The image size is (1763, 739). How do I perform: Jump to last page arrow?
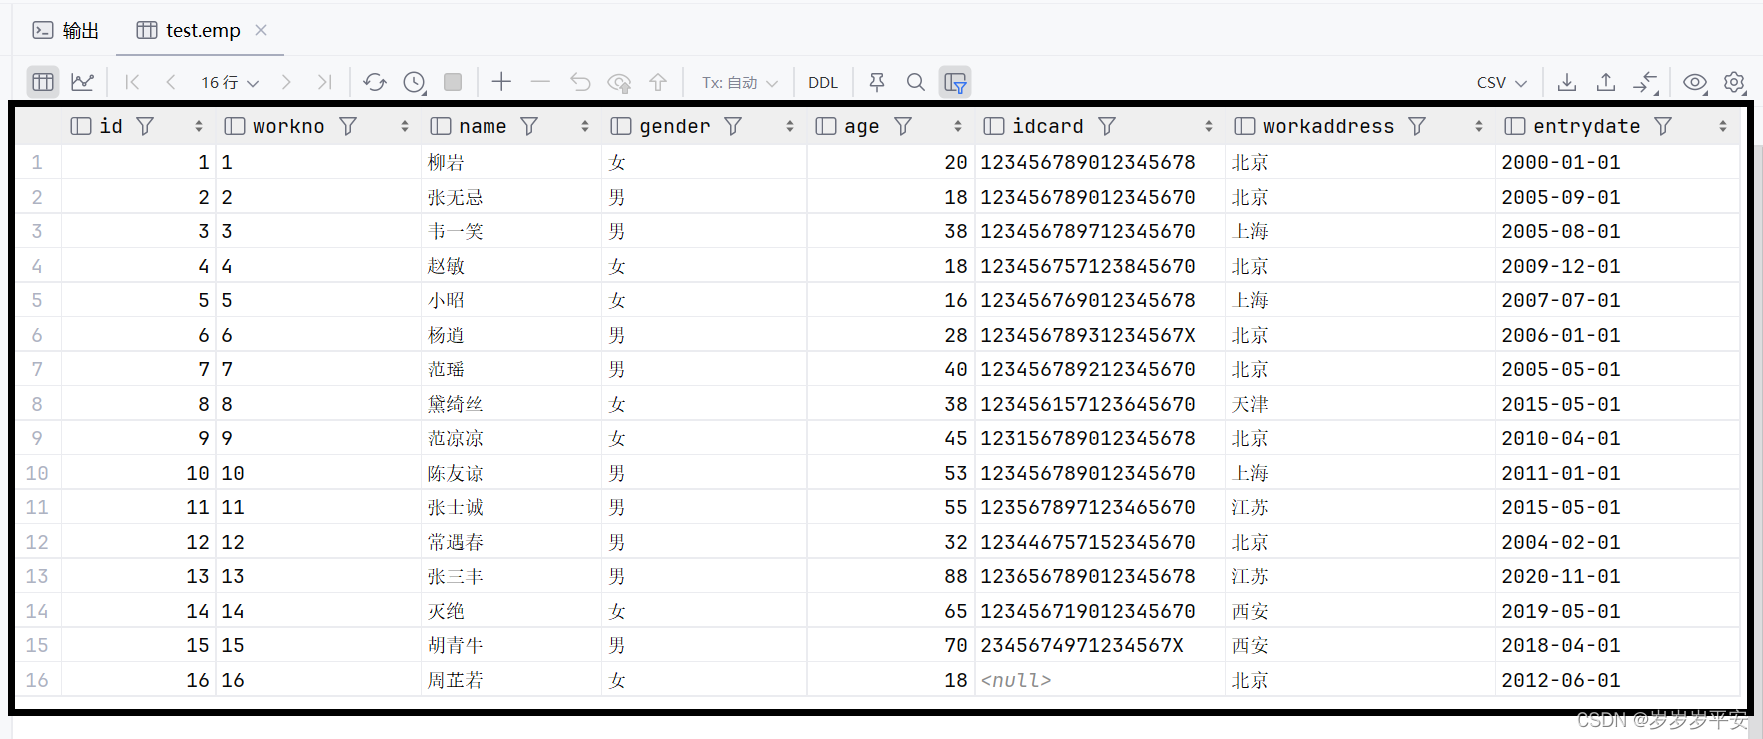(324, 82)
